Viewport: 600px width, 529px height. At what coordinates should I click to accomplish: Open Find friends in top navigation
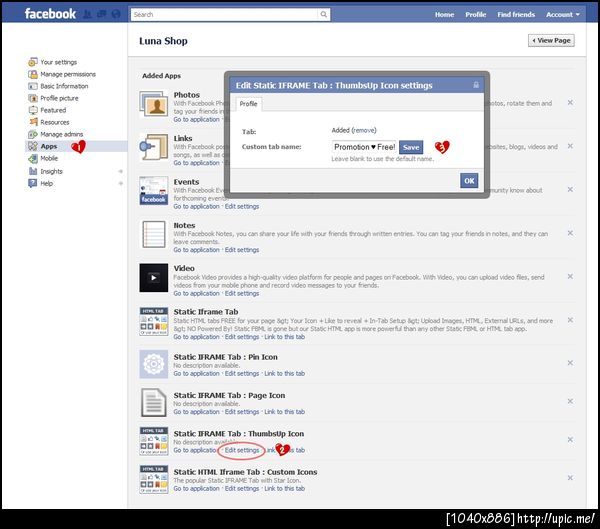coord(516,15)
